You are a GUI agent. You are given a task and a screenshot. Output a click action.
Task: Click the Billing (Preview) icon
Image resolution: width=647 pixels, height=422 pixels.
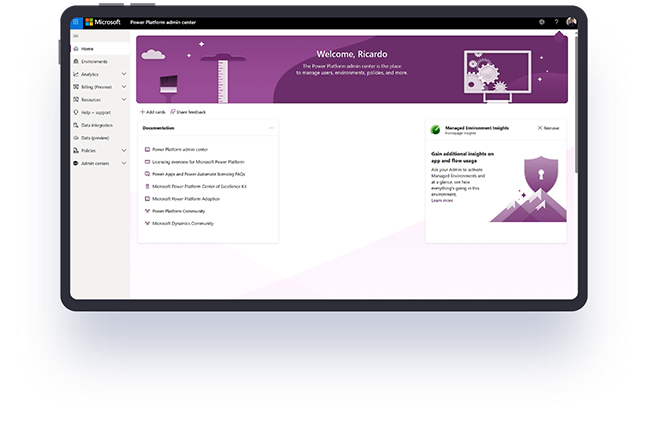(x=76, y=87)
